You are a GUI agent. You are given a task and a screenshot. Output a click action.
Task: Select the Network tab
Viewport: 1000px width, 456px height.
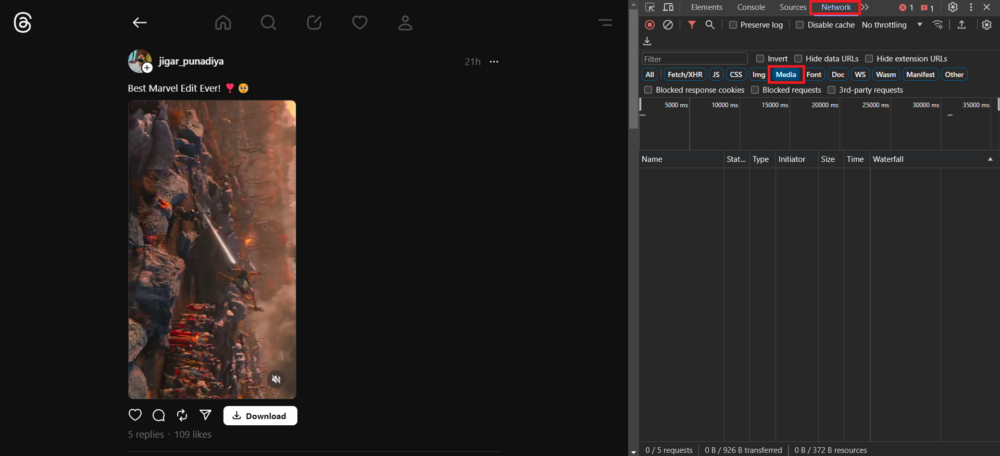pos(836,7)
